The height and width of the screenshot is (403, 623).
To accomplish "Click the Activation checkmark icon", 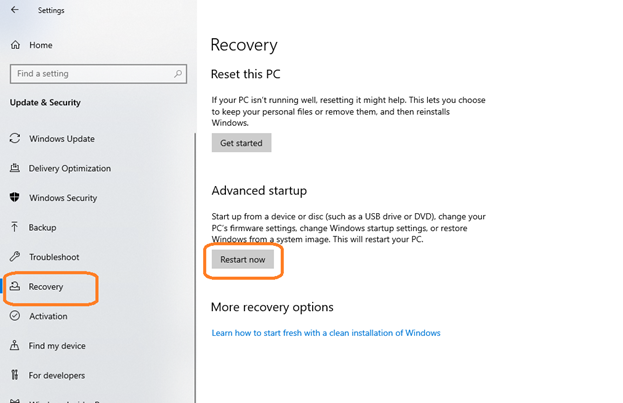I will pos(15,316).
